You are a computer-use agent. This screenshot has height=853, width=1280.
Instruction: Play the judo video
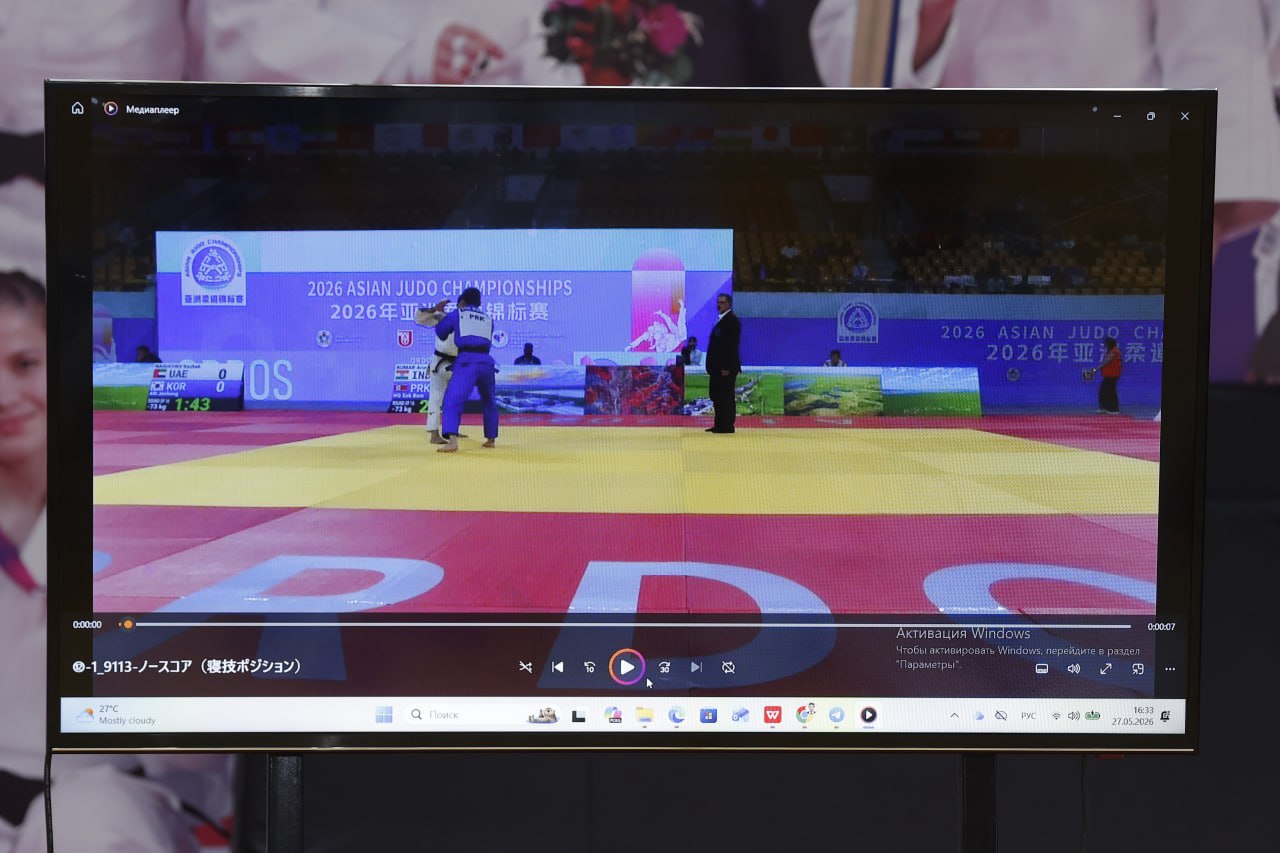coord(627,667)
